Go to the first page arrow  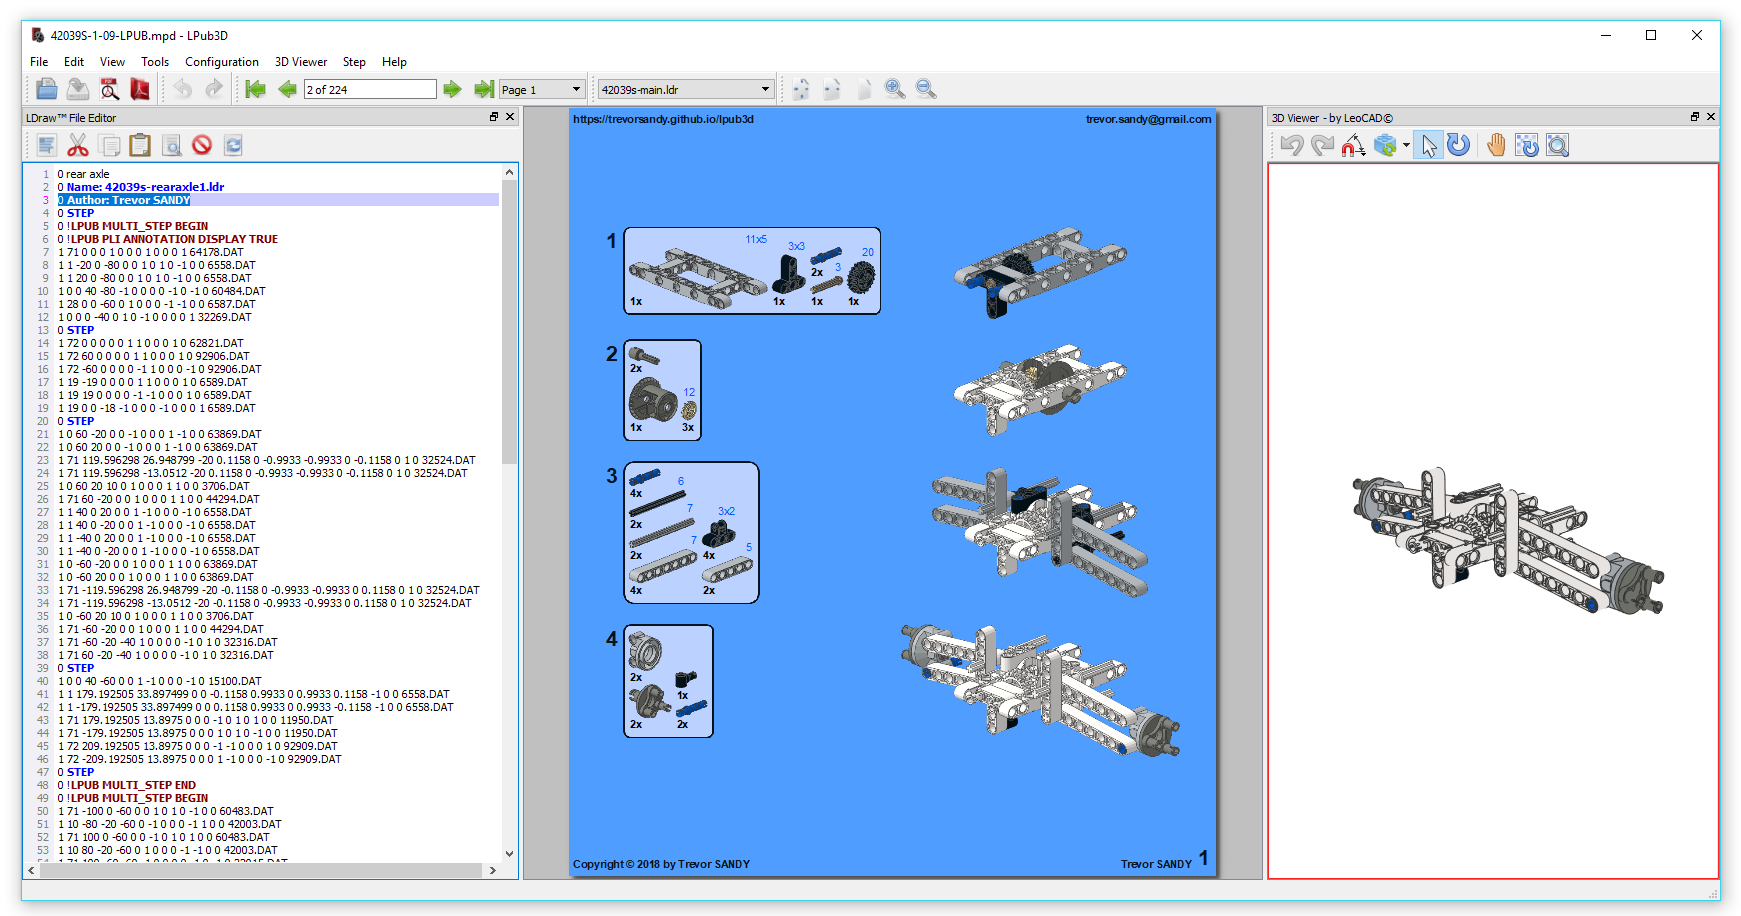click(x=255, y=89)
